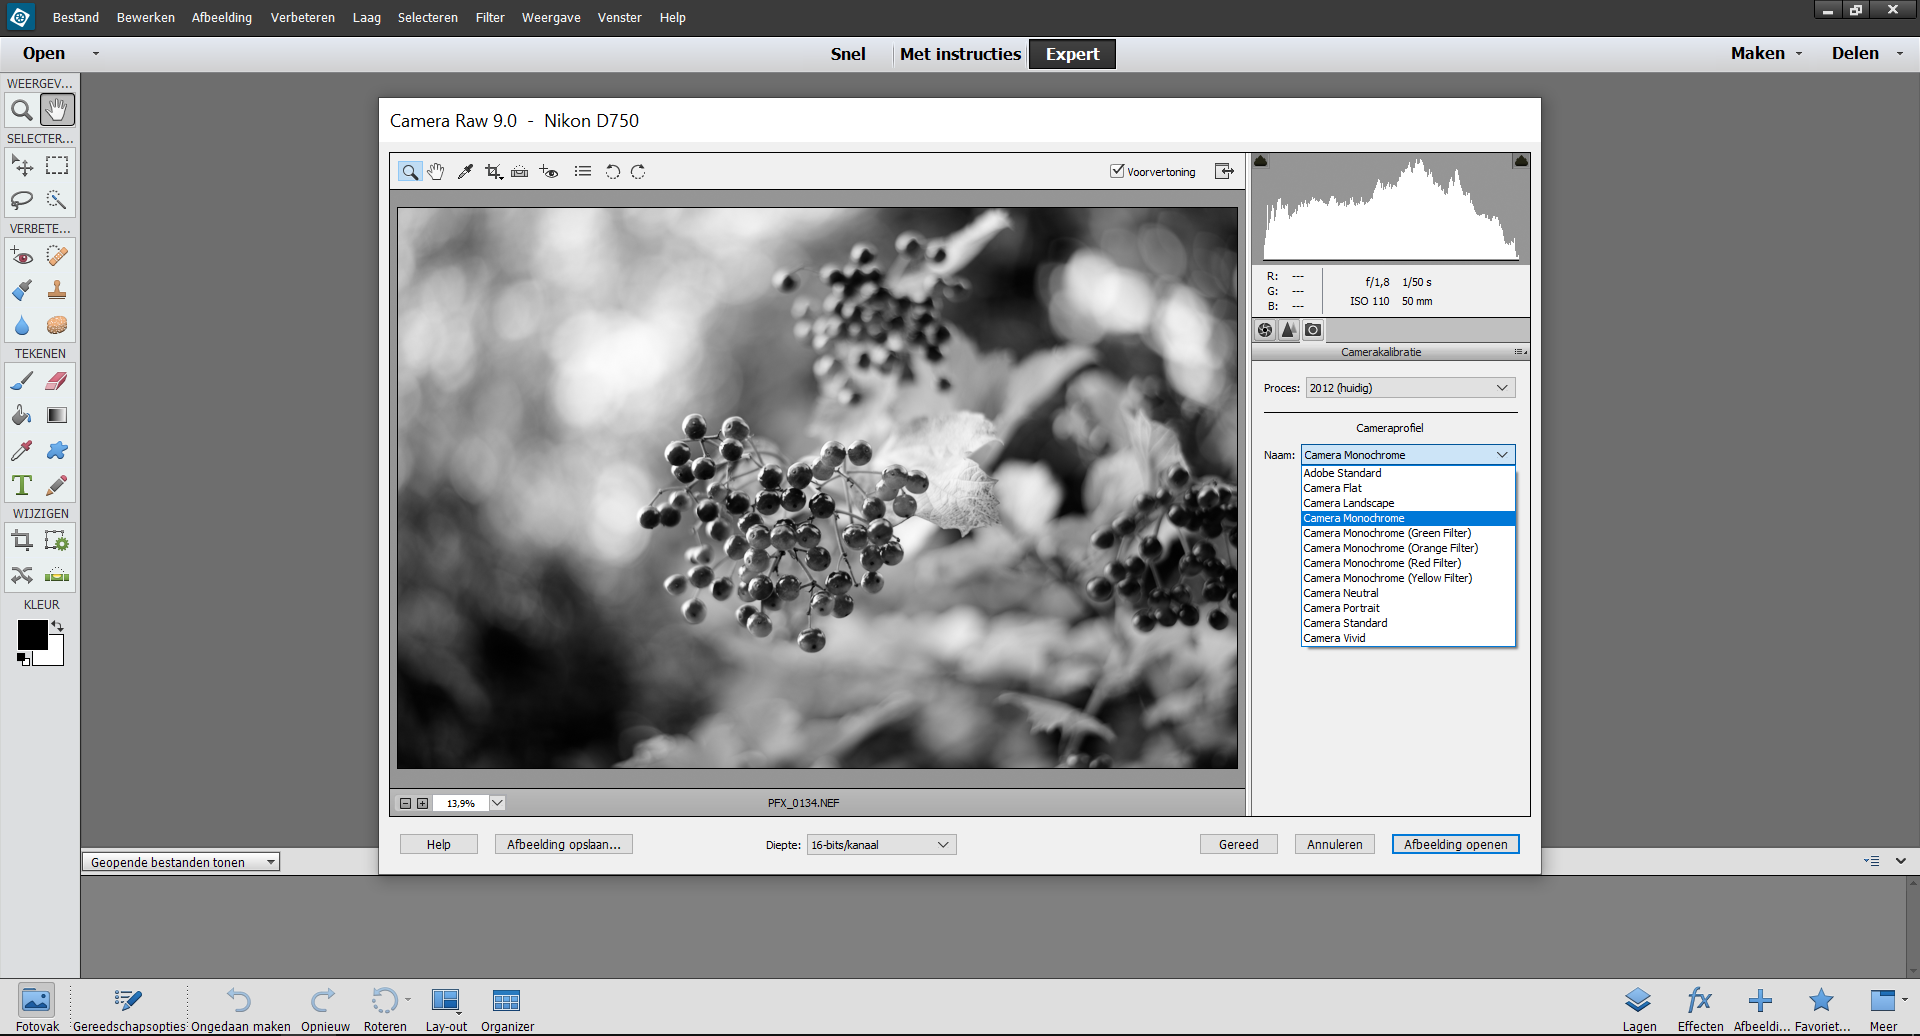Select the Straighten tool in Camera Raw

coord(520,171)
